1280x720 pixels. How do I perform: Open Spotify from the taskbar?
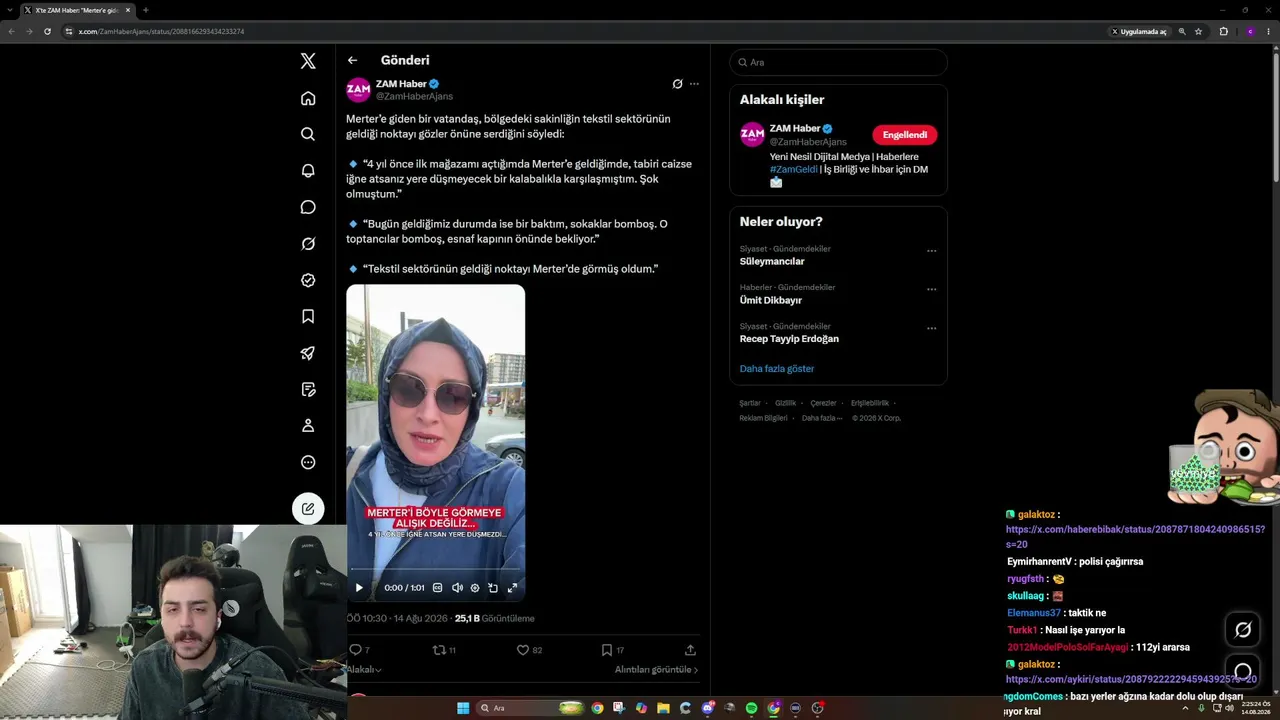click(x=751, y=708)
